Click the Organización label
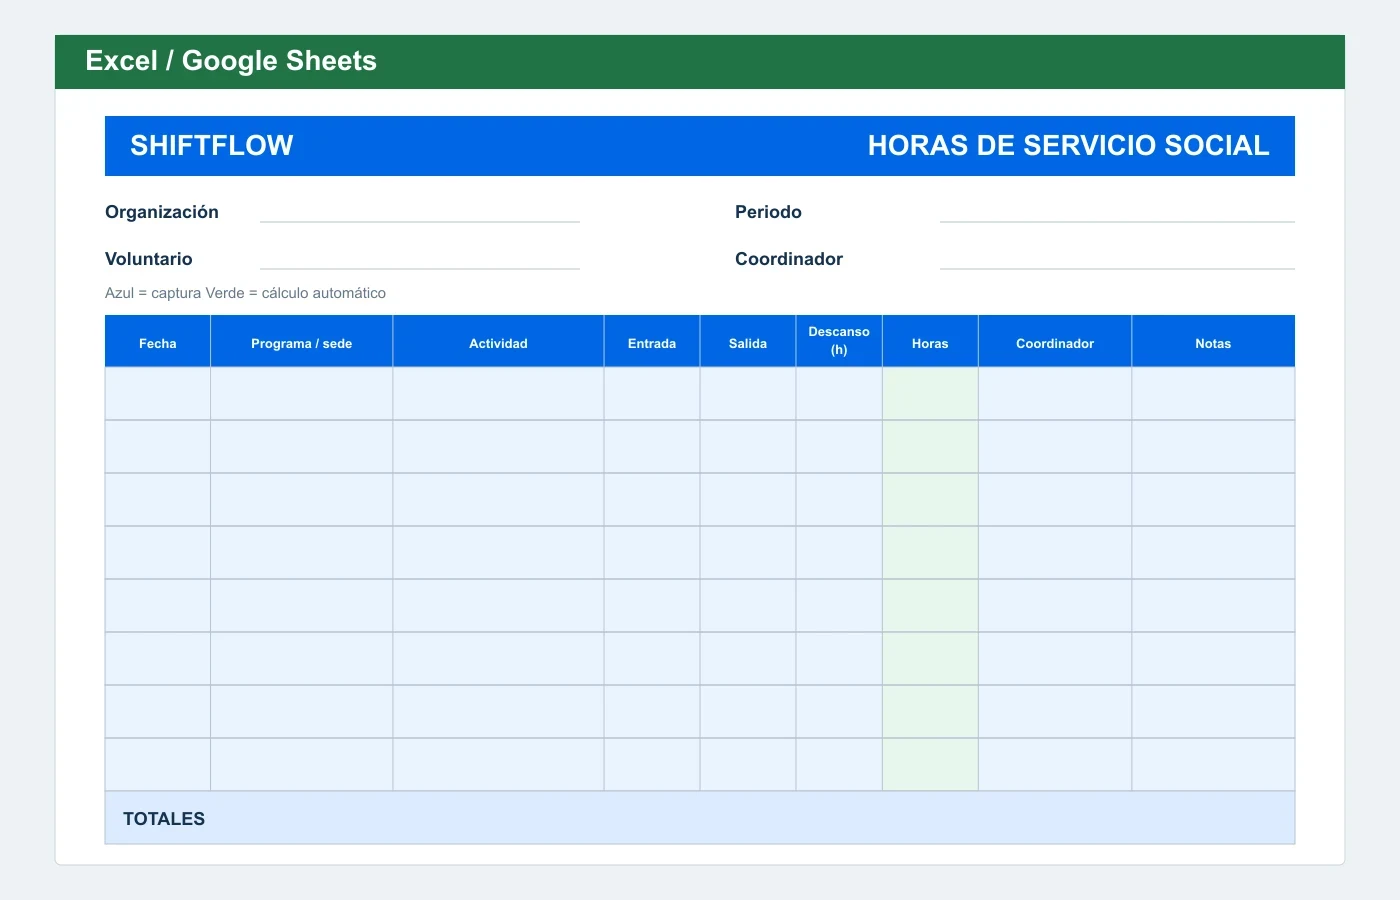1400x900 pixels. click(x=162, y=212)
